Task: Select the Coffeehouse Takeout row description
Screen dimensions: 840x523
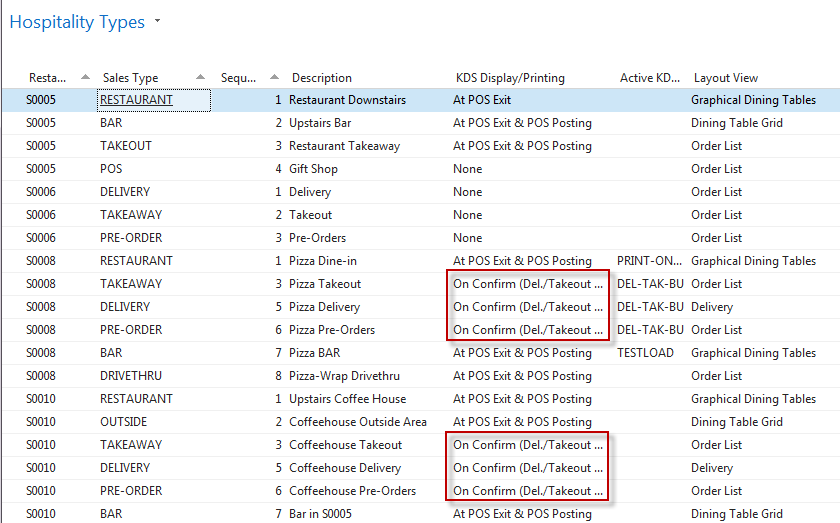Action: tap(345, 445)
